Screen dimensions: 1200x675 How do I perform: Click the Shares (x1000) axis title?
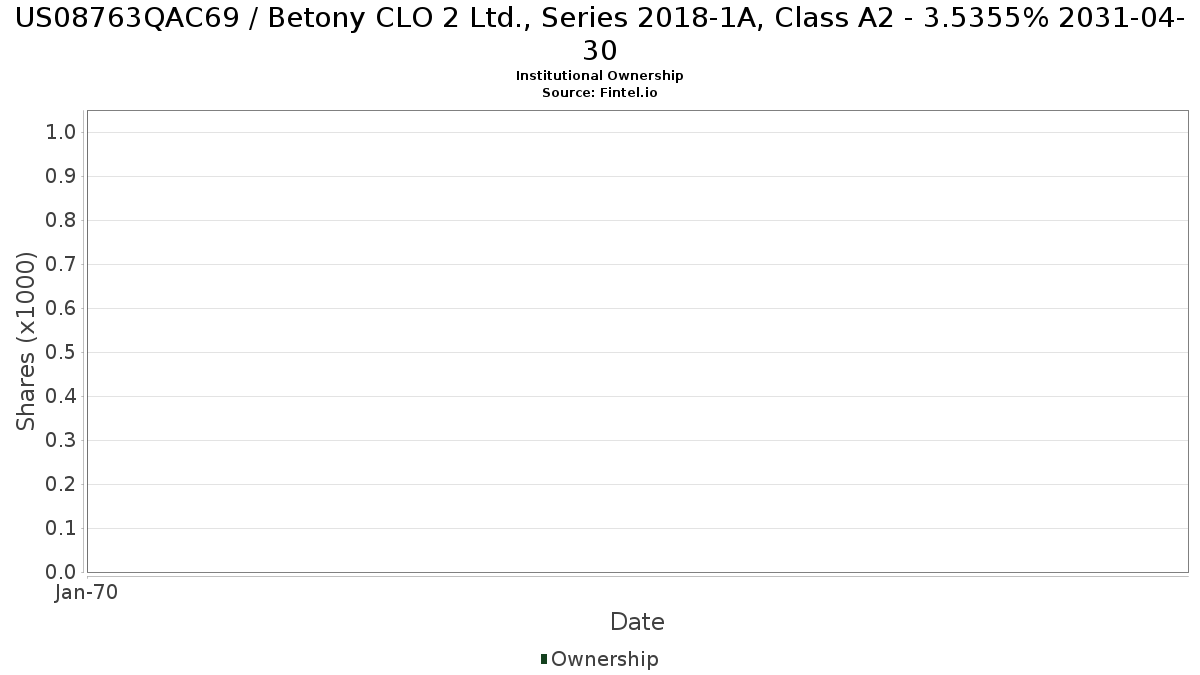tap(26, 341)
